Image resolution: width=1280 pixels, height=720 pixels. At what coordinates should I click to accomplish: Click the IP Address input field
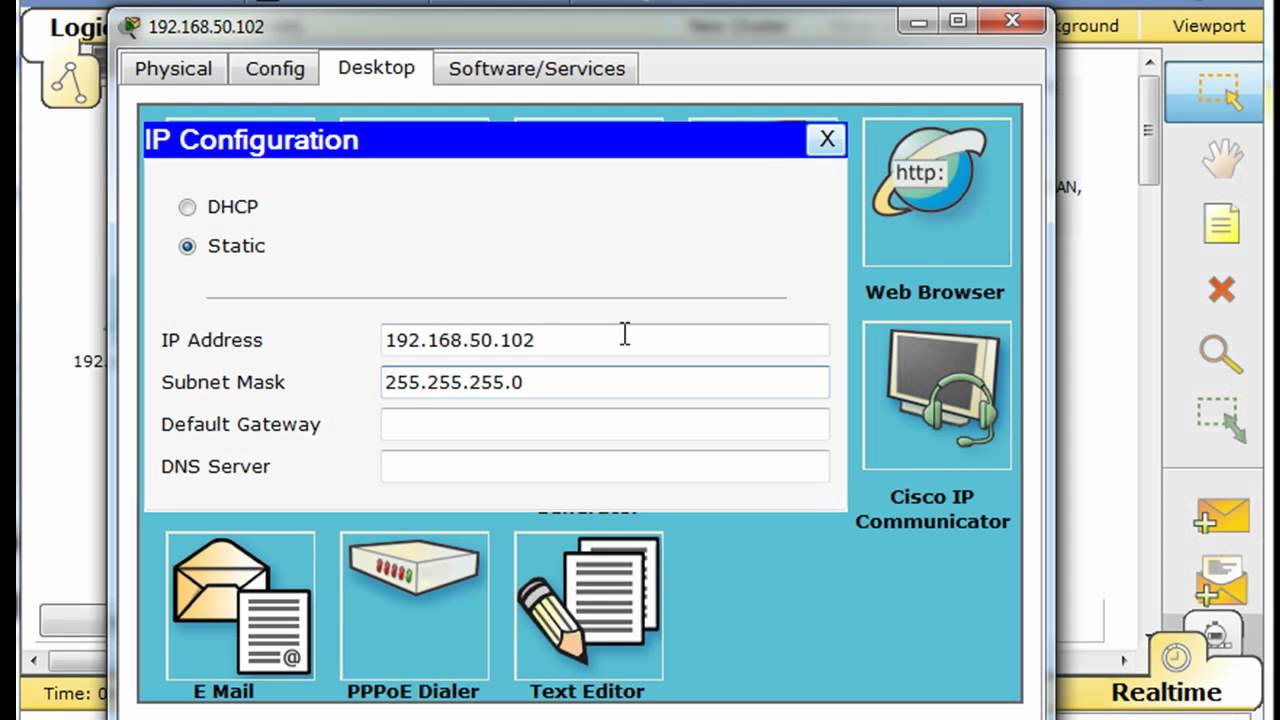click(605, 340)
